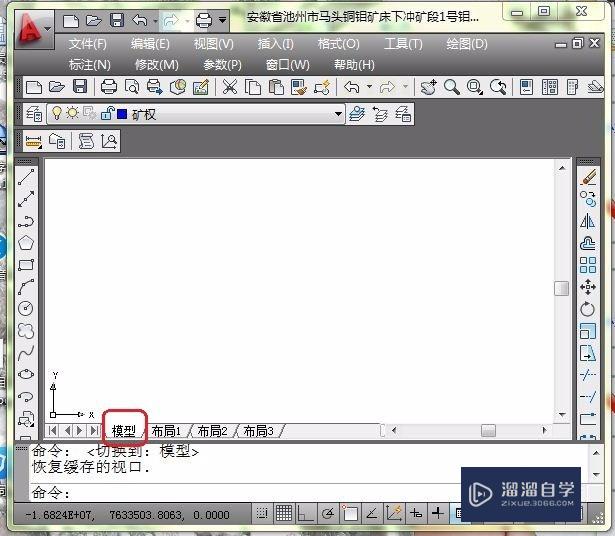The width and height of the screenshot is (615, 536).
Task: Open the Layer Properties Manager icon
Action: click(34, 114)
